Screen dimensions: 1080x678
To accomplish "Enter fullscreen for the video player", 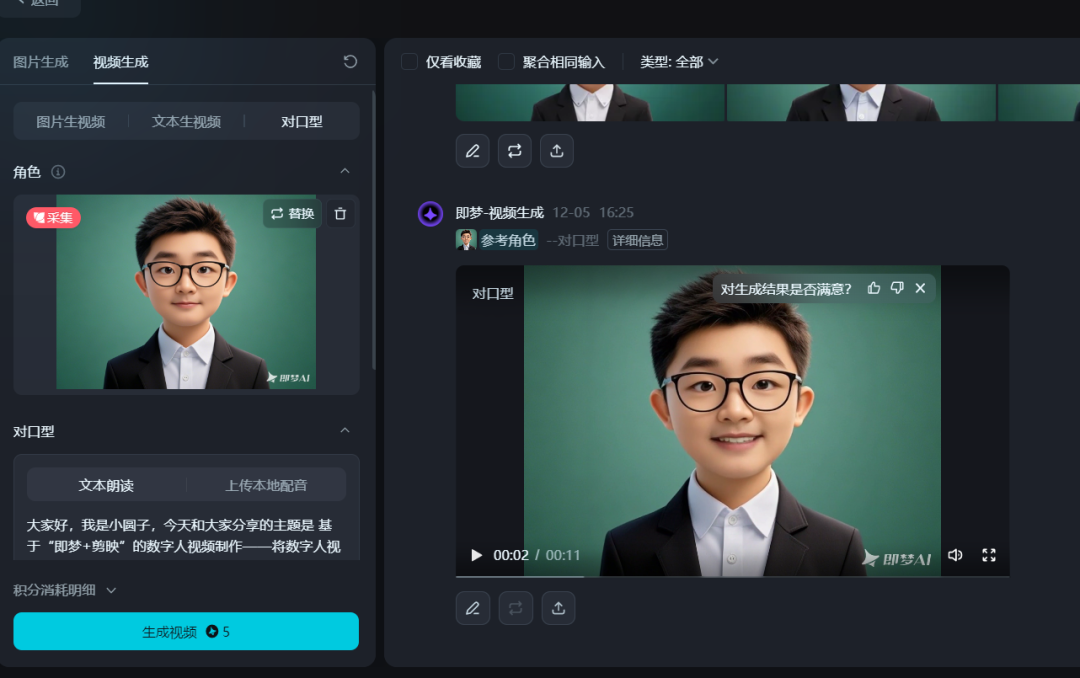I will point(989,555).
